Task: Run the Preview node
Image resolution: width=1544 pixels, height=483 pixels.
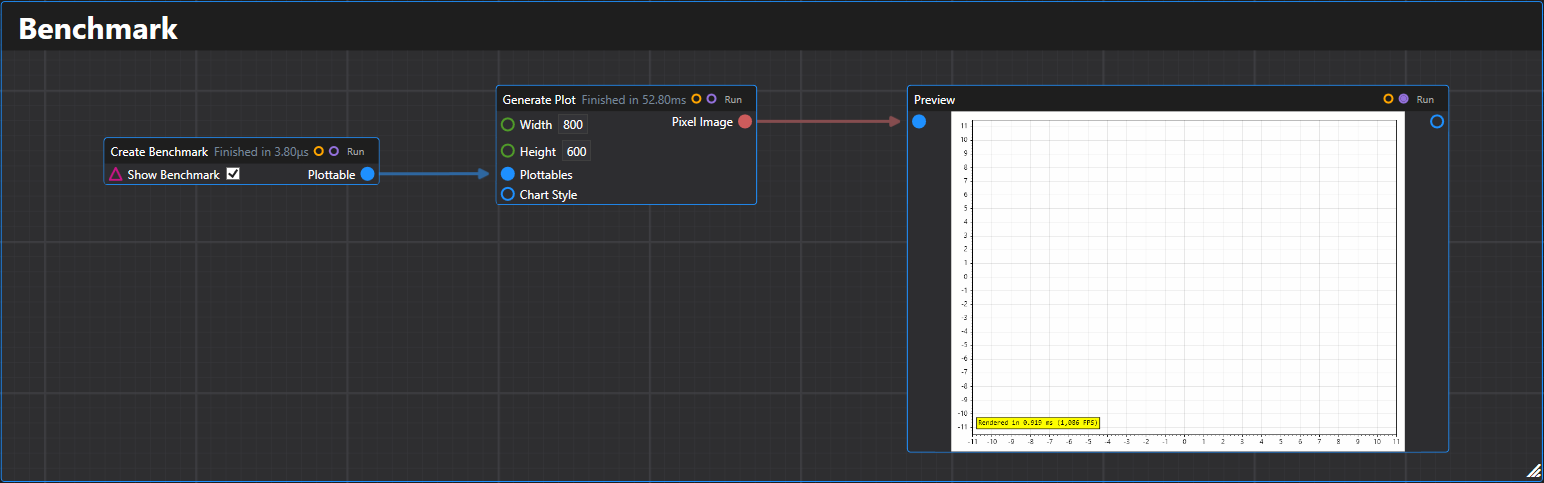Action: click(1425, 100)
